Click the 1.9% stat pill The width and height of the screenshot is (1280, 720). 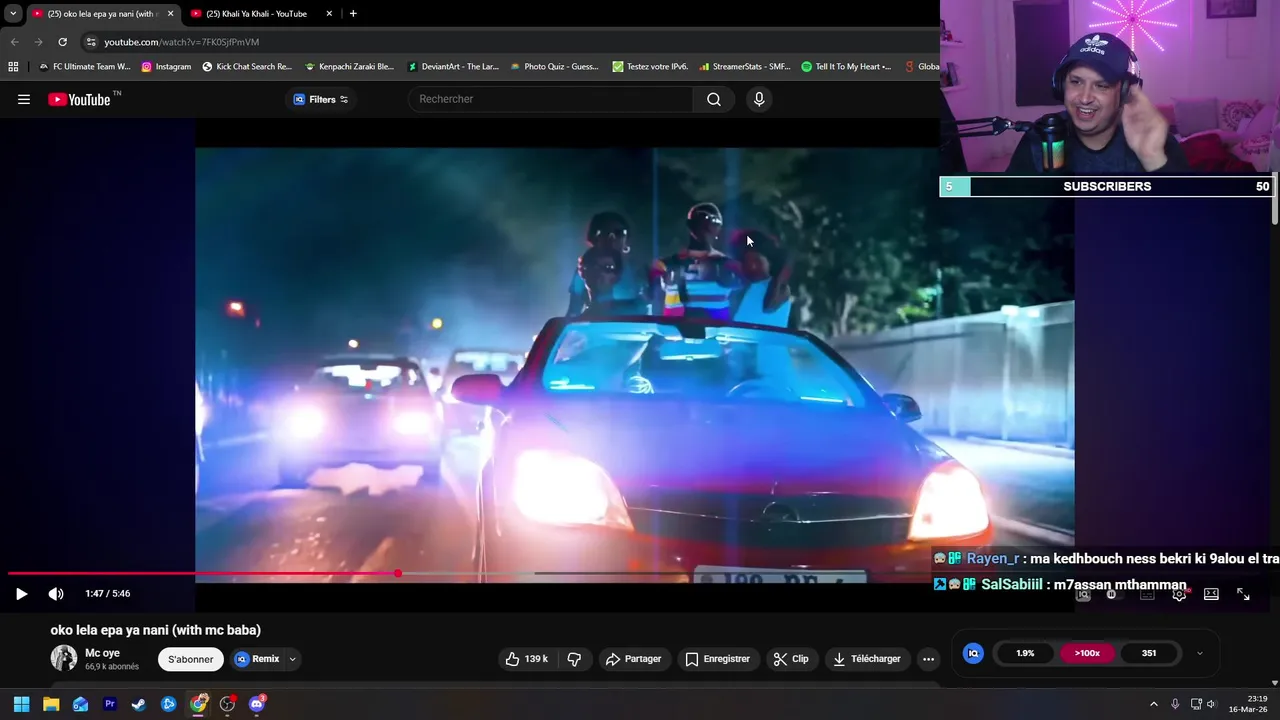click(1025, 653)
